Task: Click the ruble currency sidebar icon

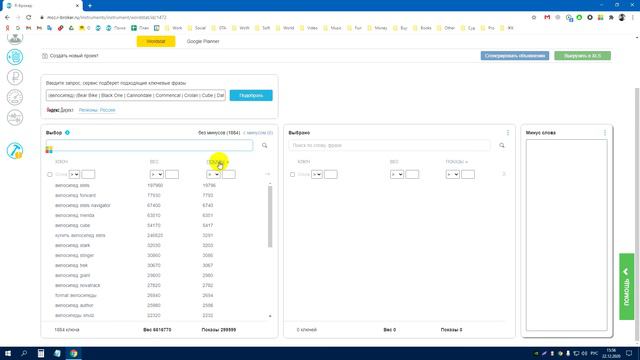Action: 15,77
